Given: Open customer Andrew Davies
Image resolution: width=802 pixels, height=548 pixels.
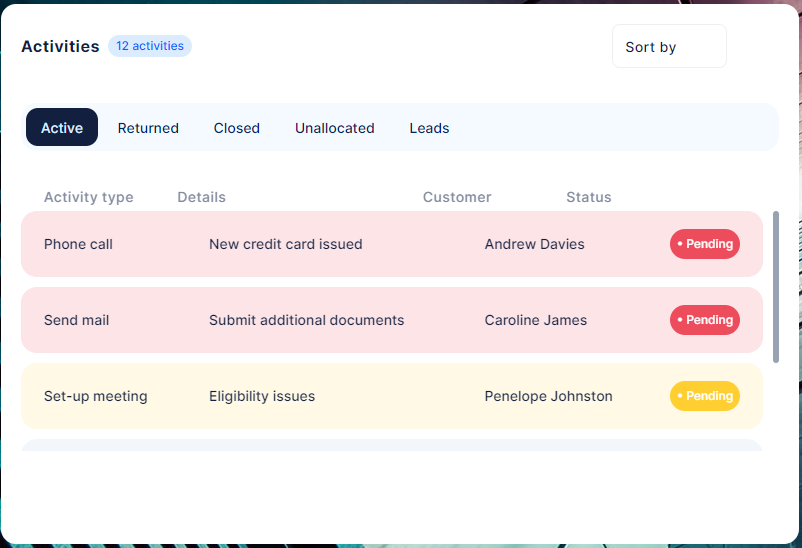Looking at the screenshot, I should [x=534, y=244].
